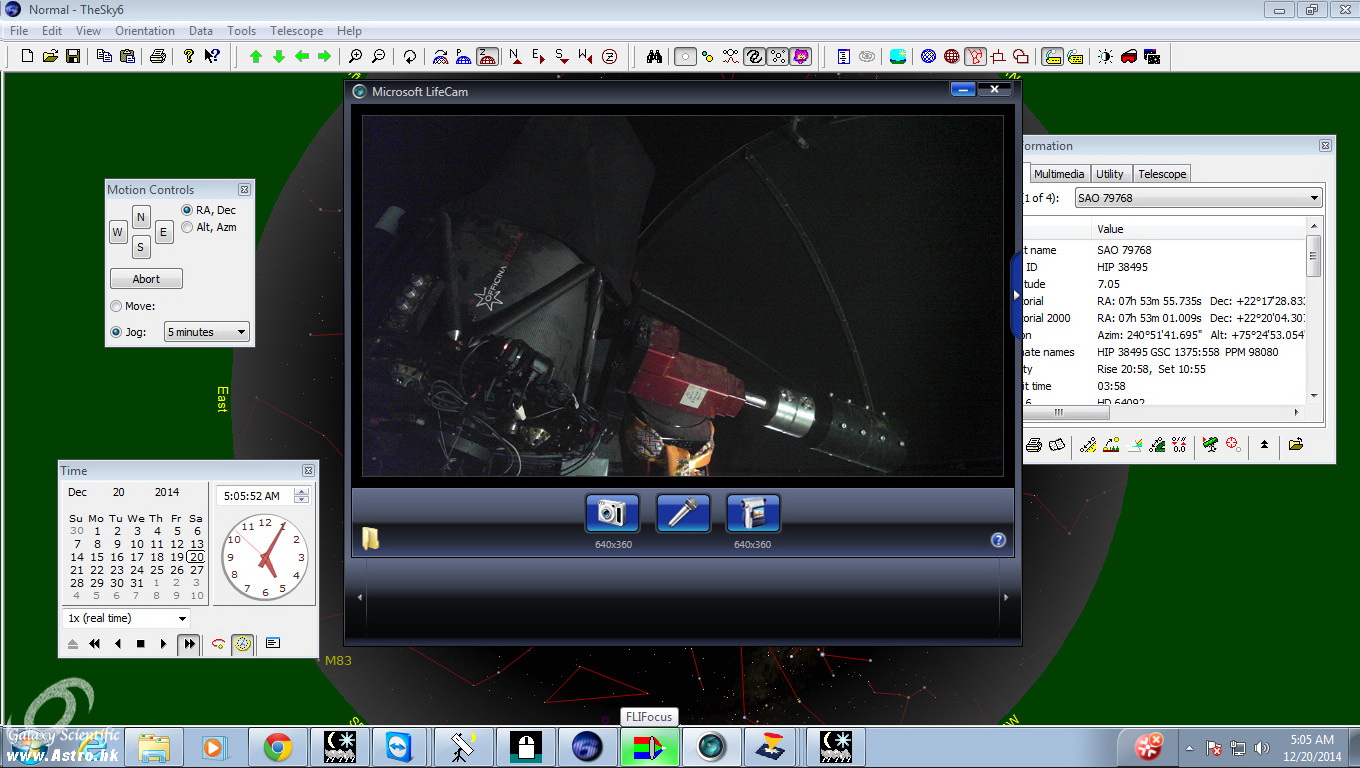Click the red night vision goggles icon
This screenshot has width=1360, height=768.
point(1129,57)
